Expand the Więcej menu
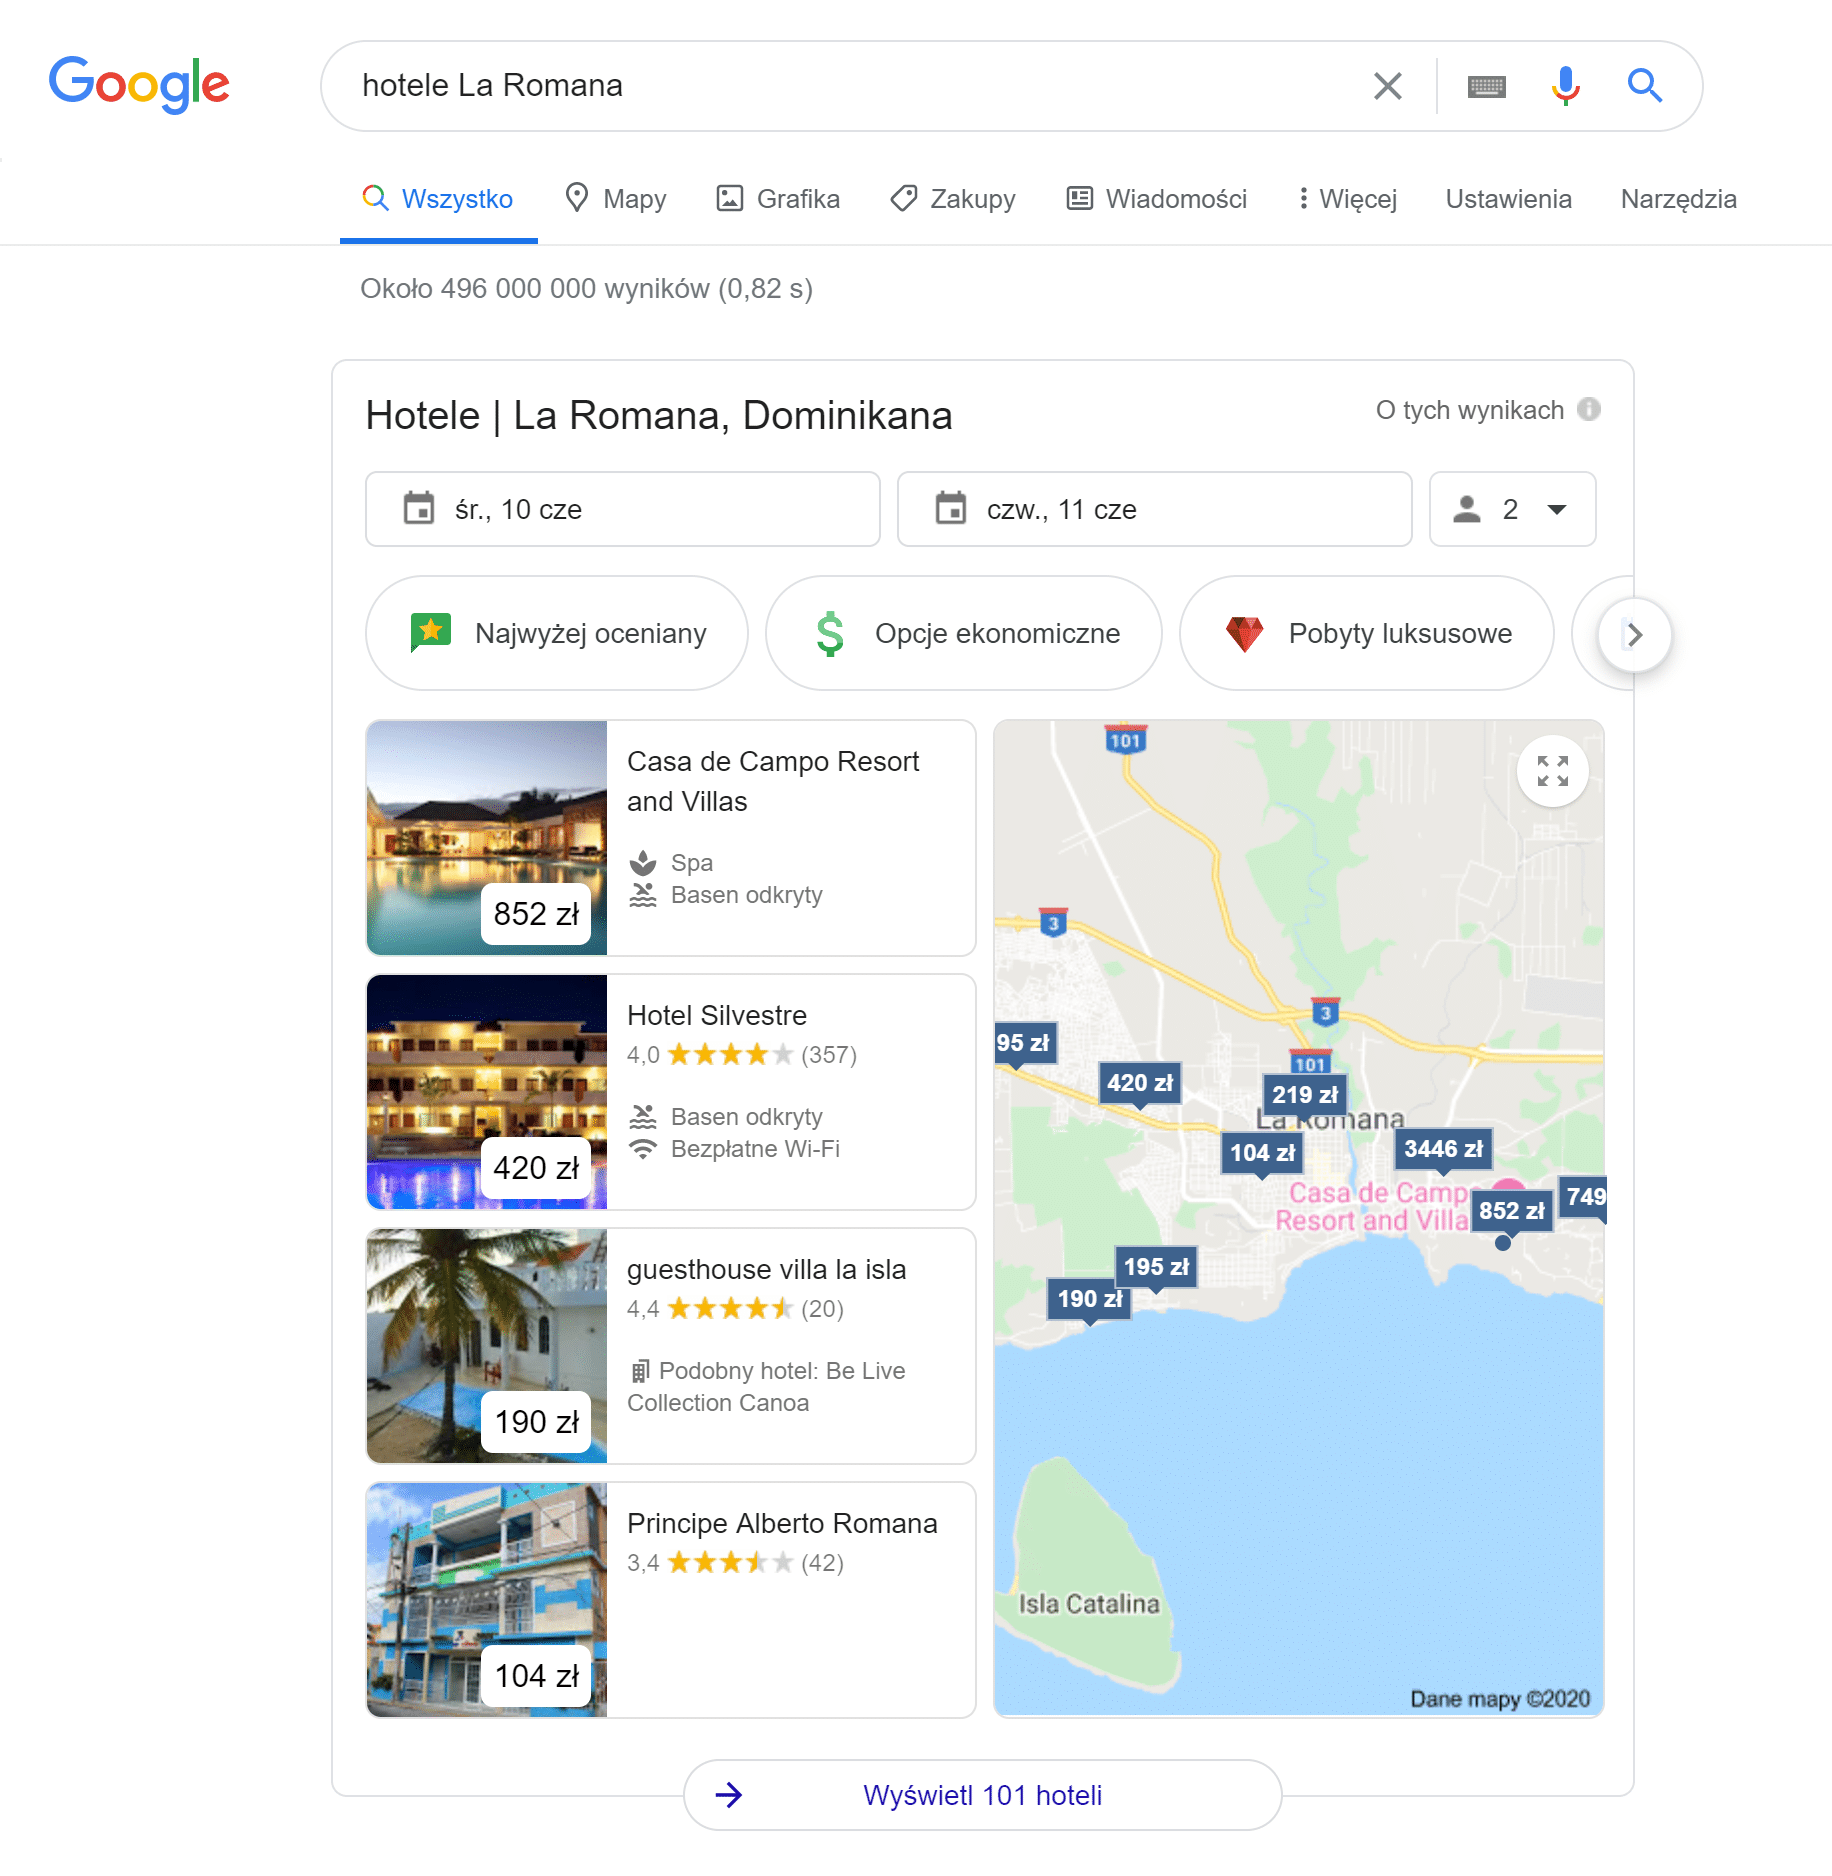1832x1876 pixels. 1346,199
